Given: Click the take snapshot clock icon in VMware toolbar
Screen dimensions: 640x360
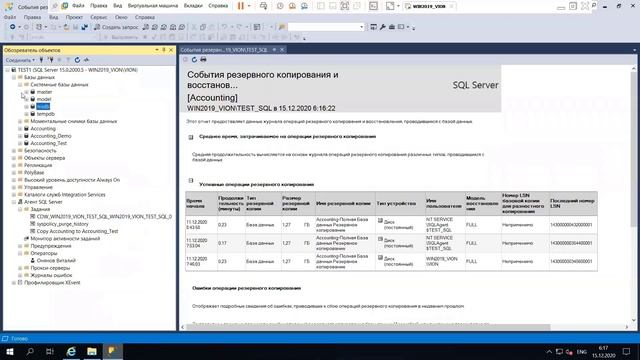Looking at the screenshot, I should click(280, 6).
